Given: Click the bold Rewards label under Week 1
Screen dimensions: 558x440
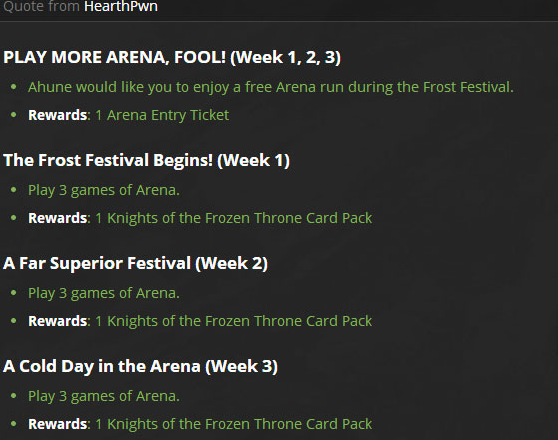Looking at the screenshot, I should [58, 218].
